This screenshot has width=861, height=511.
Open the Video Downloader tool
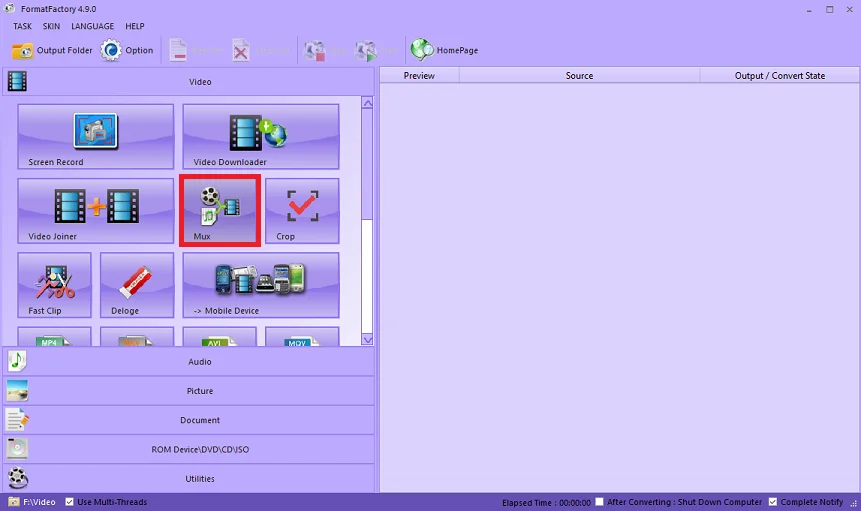click(x=261, y=137)
